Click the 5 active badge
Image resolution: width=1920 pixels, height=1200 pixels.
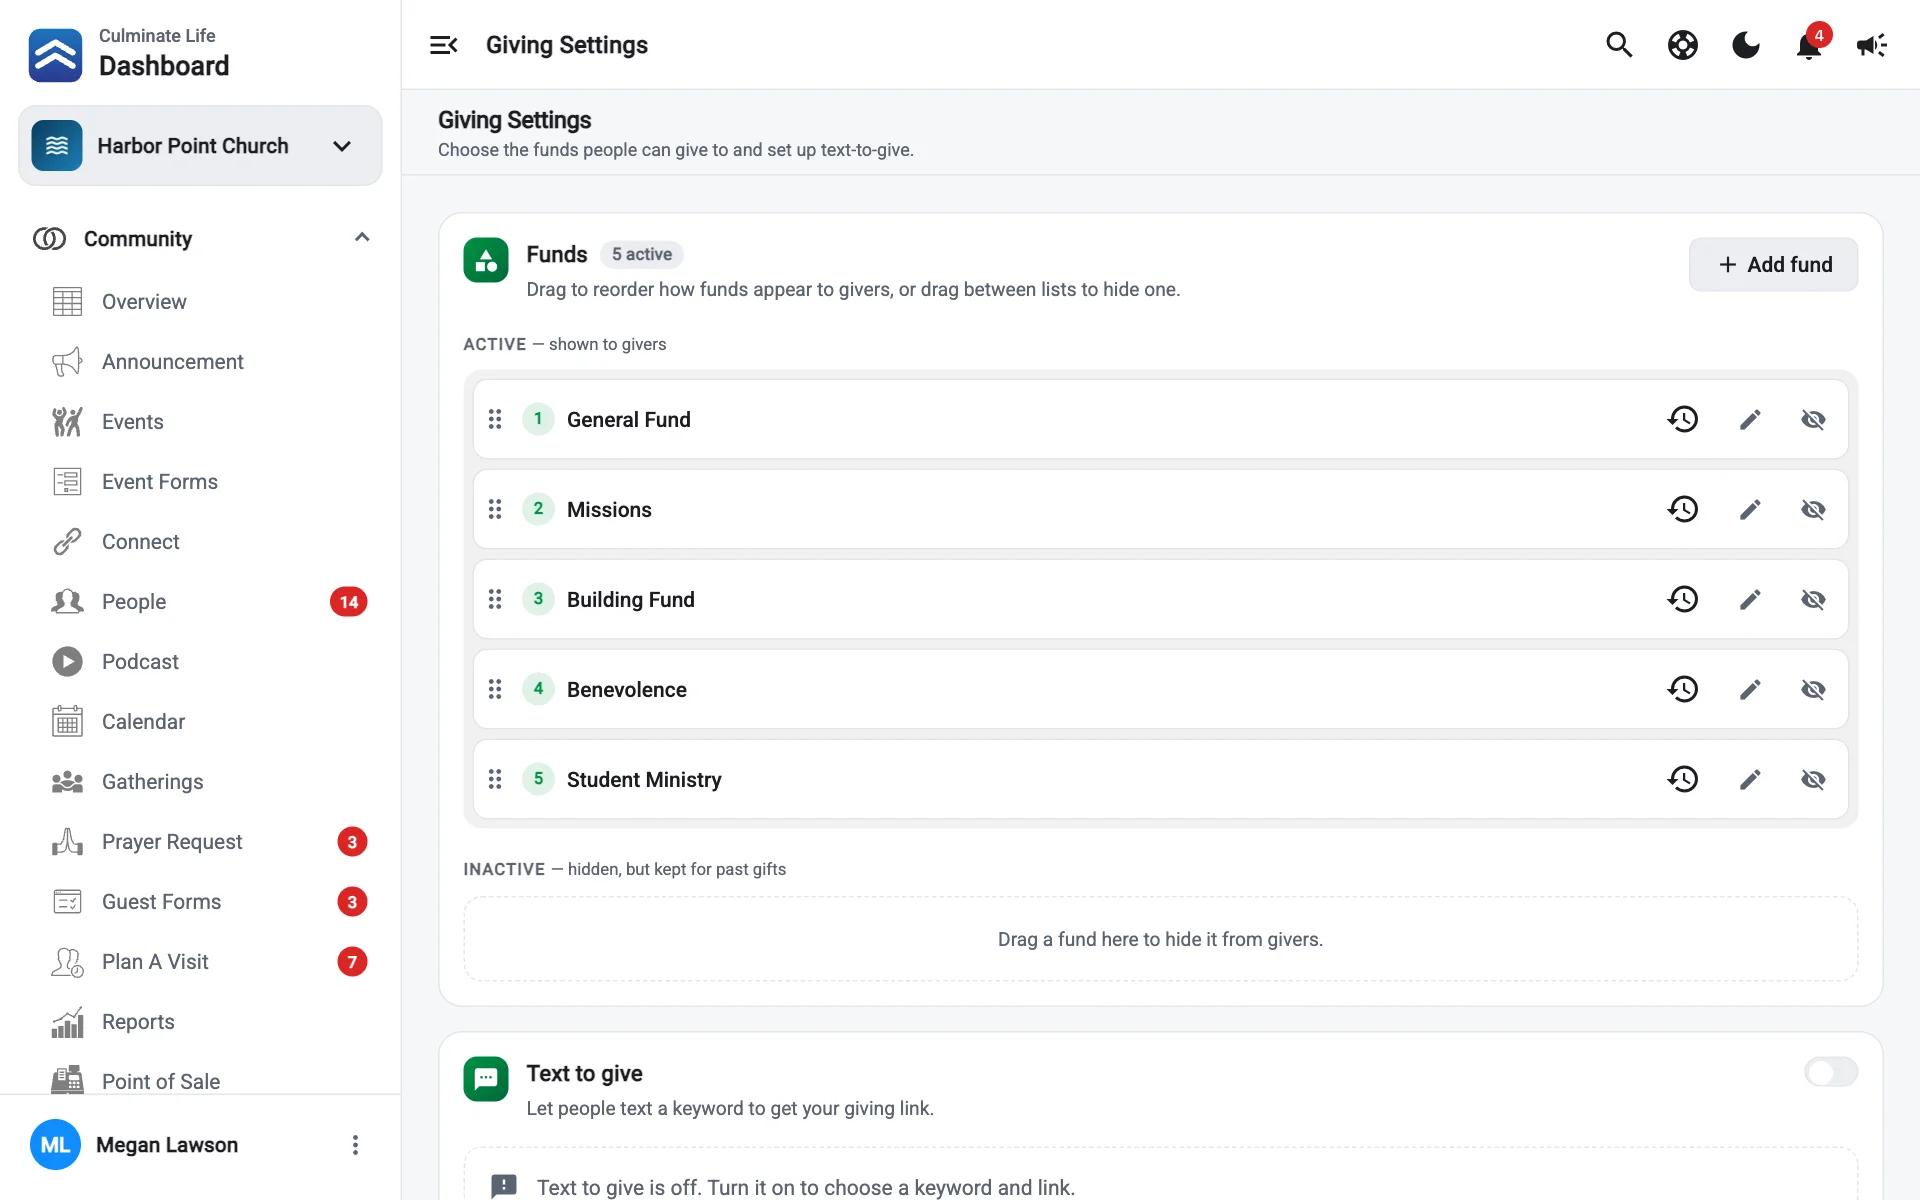pos(642,254)
